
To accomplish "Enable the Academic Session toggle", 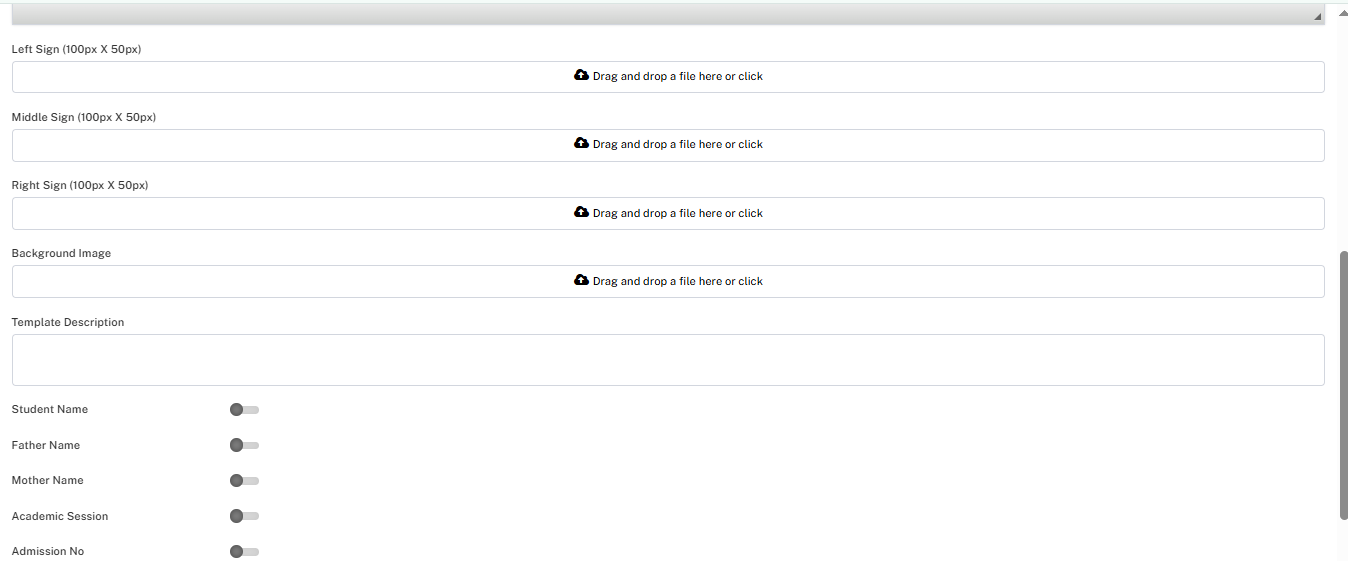I will point(243,516).
